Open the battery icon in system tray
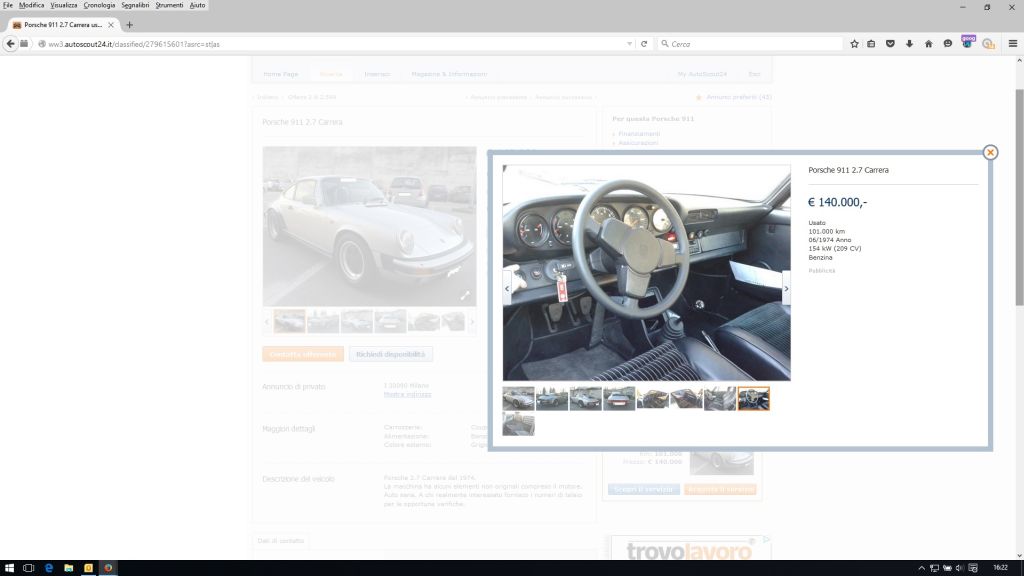 (947, 568)
